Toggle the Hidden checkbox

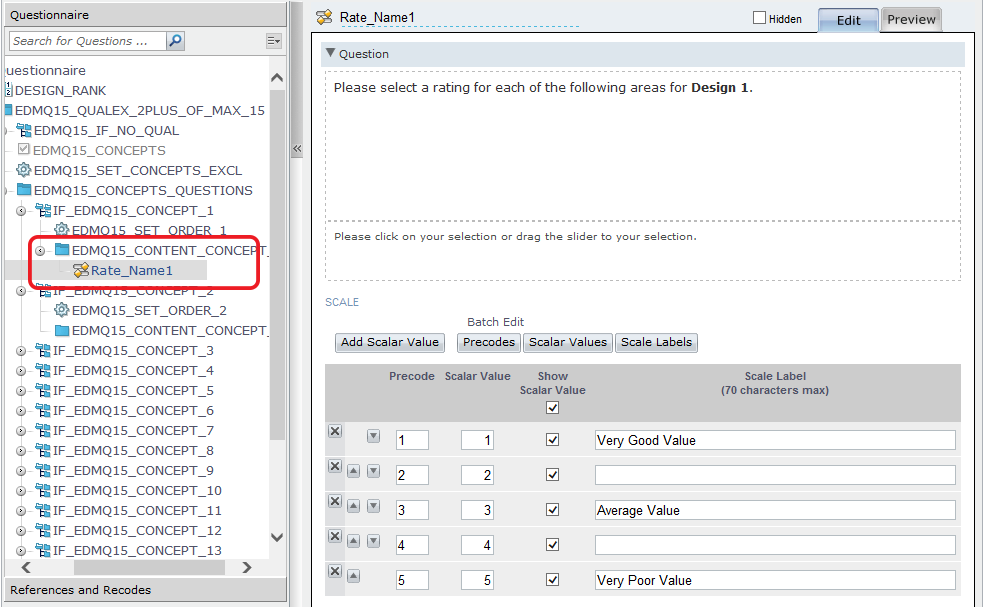click(759, 18)
